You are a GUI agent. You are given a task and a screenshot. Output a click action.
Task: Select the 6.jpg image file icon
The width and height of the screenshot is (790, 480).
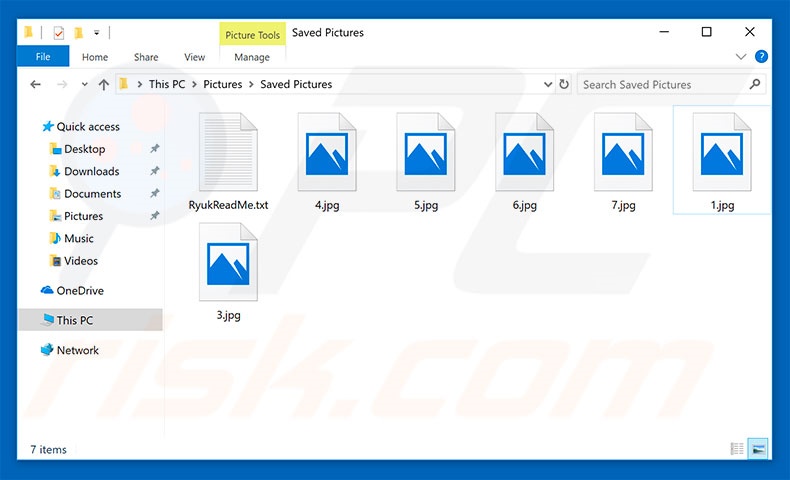[524, 152]
